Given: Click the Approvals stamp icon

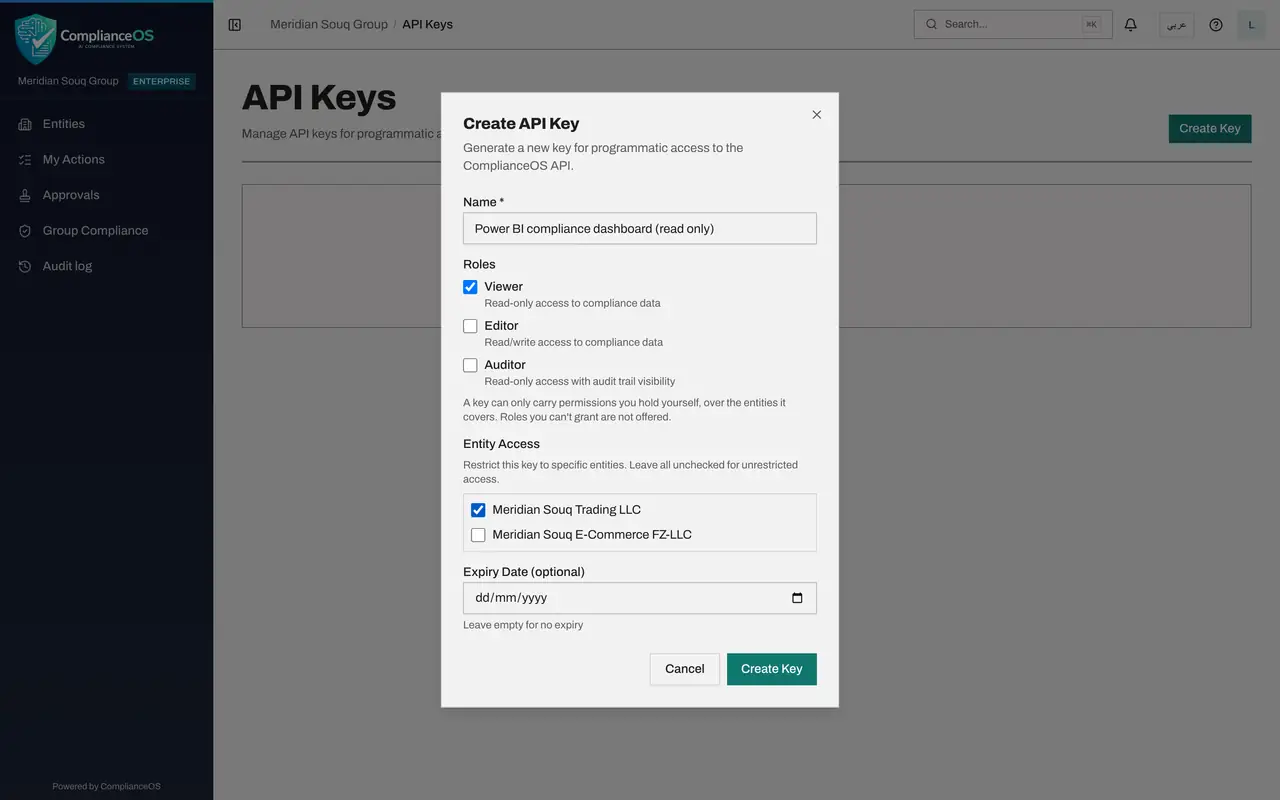Looking at the screenshot, I should click(x=25, y=195).
